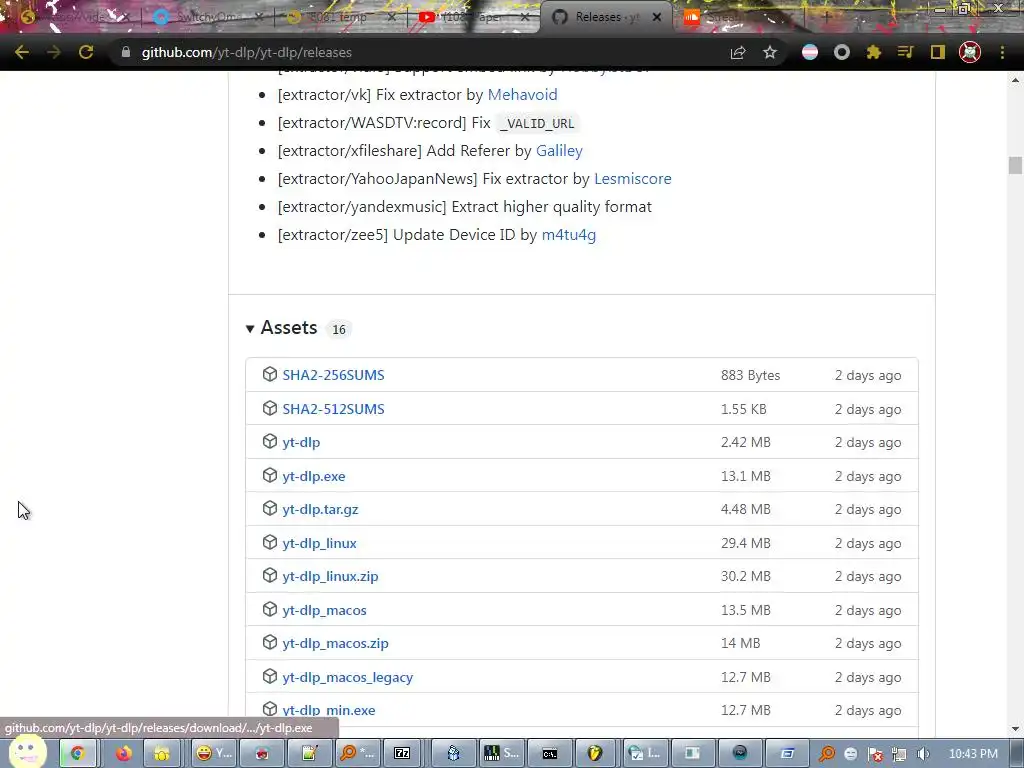
Task: Click the github.com address bar URL
Action: [x=247, y=52]
